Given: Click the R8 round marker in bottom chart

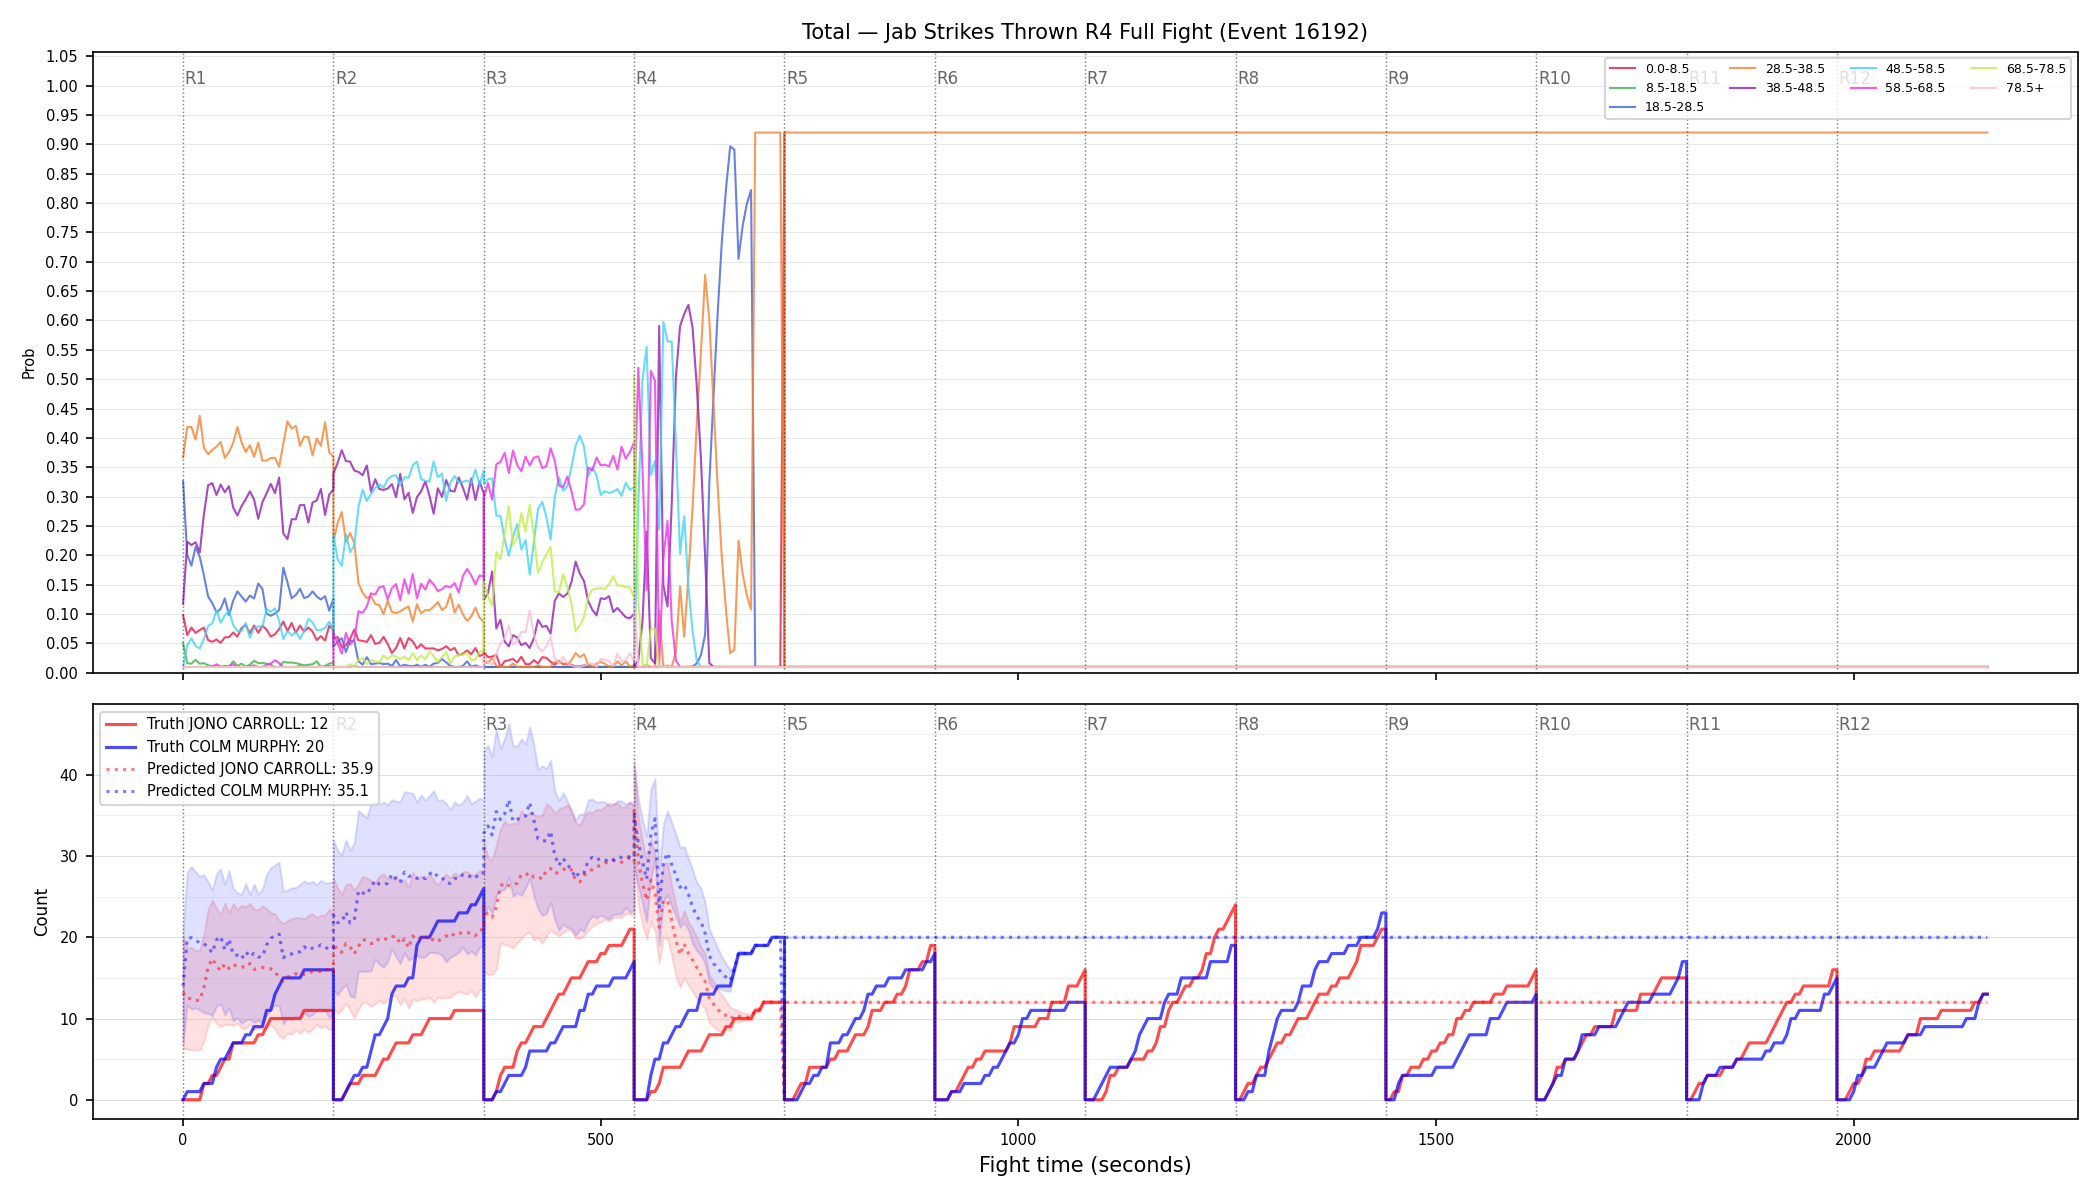Looking at the screenshot, I should (1248, 724).
